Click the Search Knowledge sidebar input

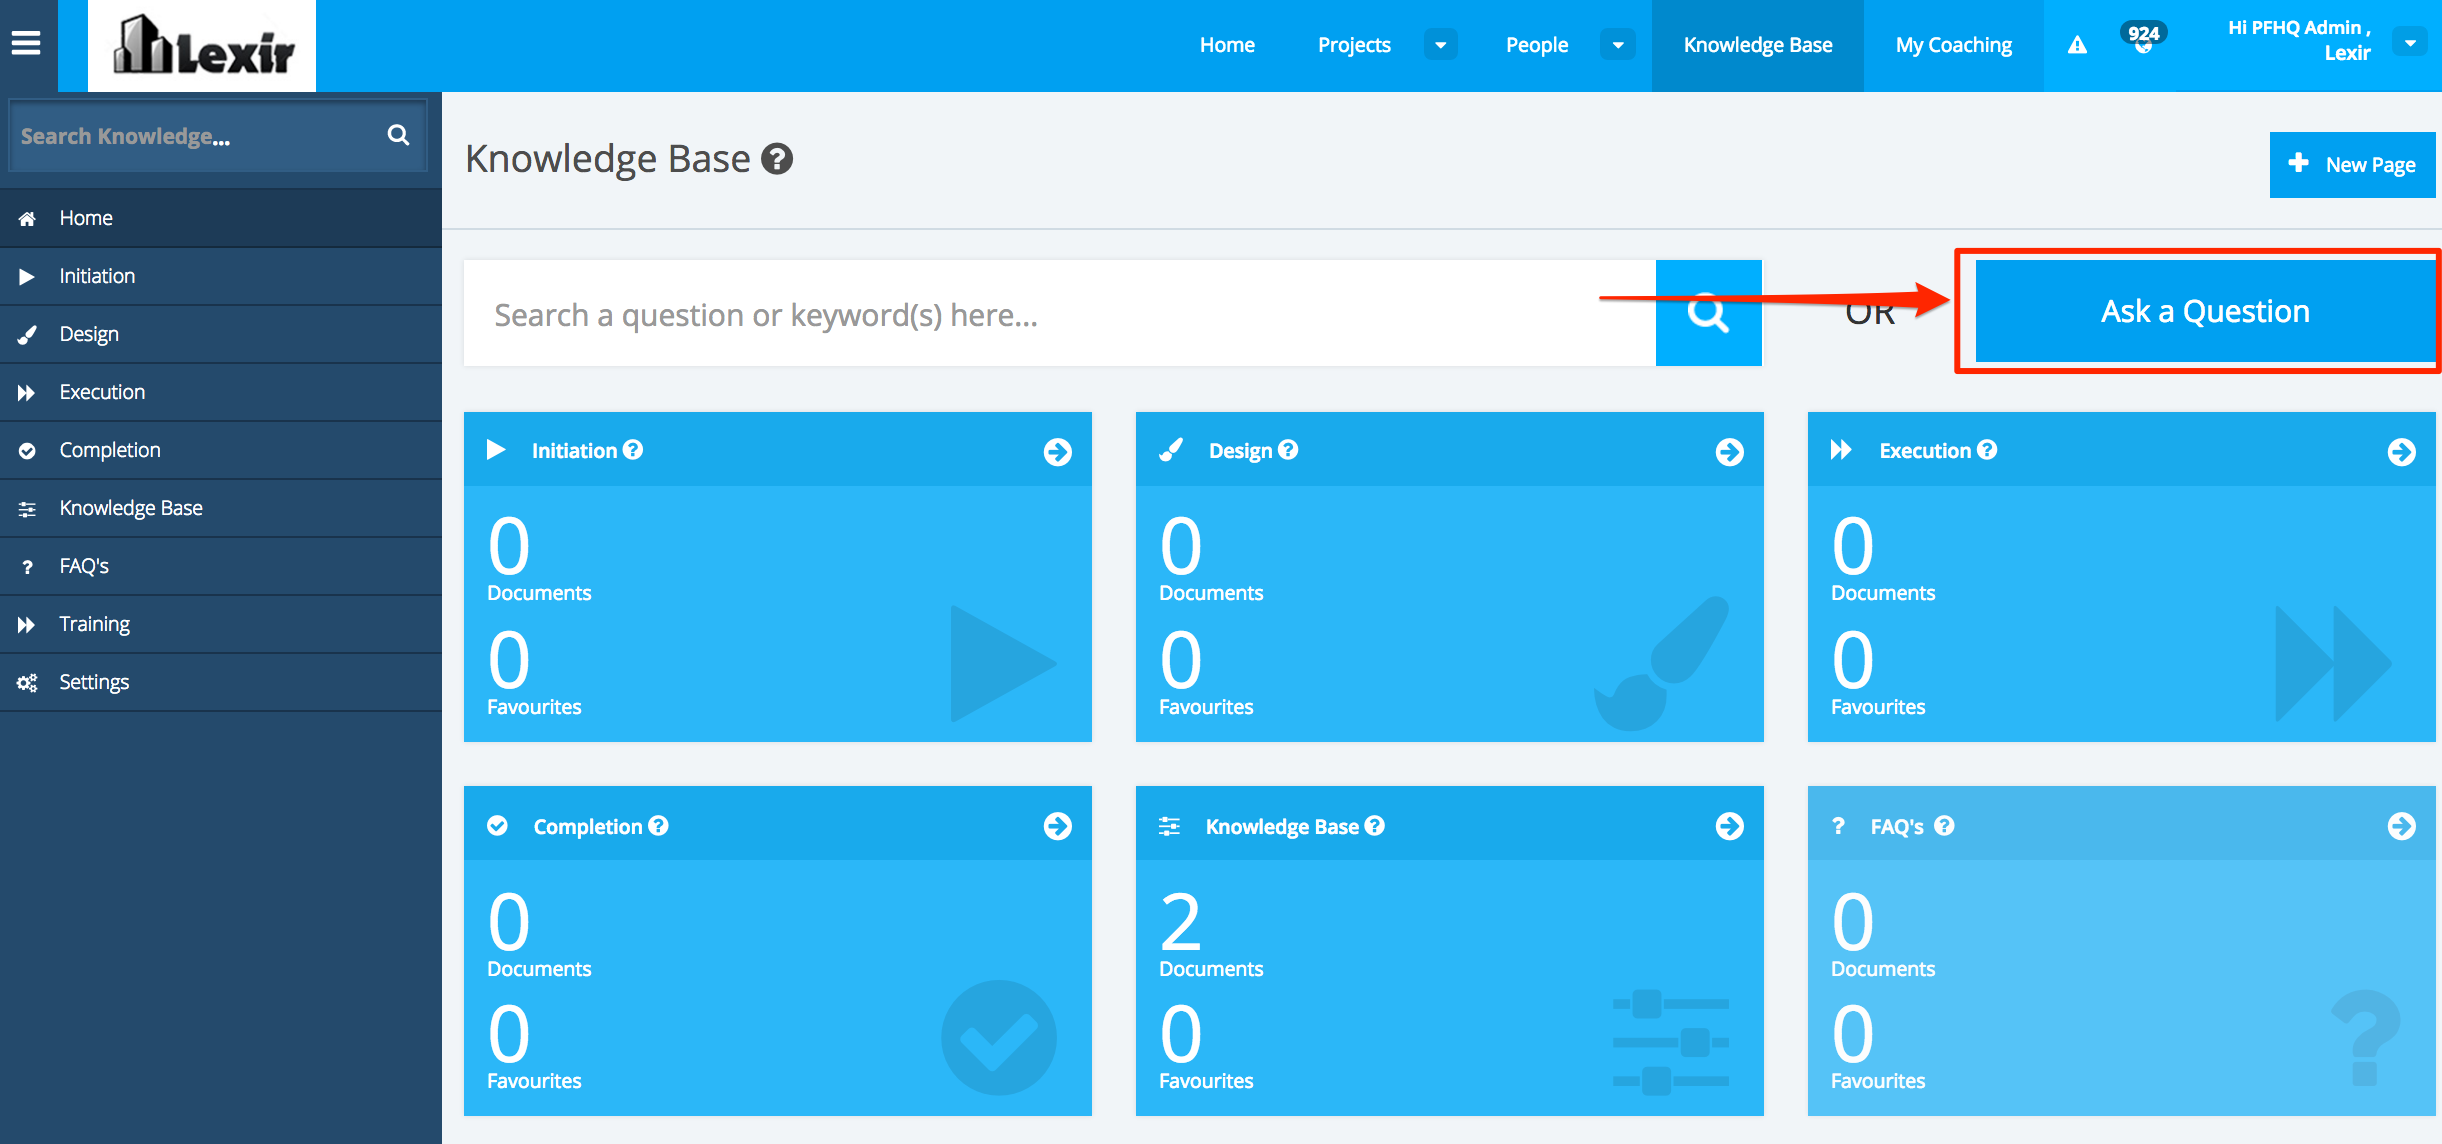click(x=195, y=136)
